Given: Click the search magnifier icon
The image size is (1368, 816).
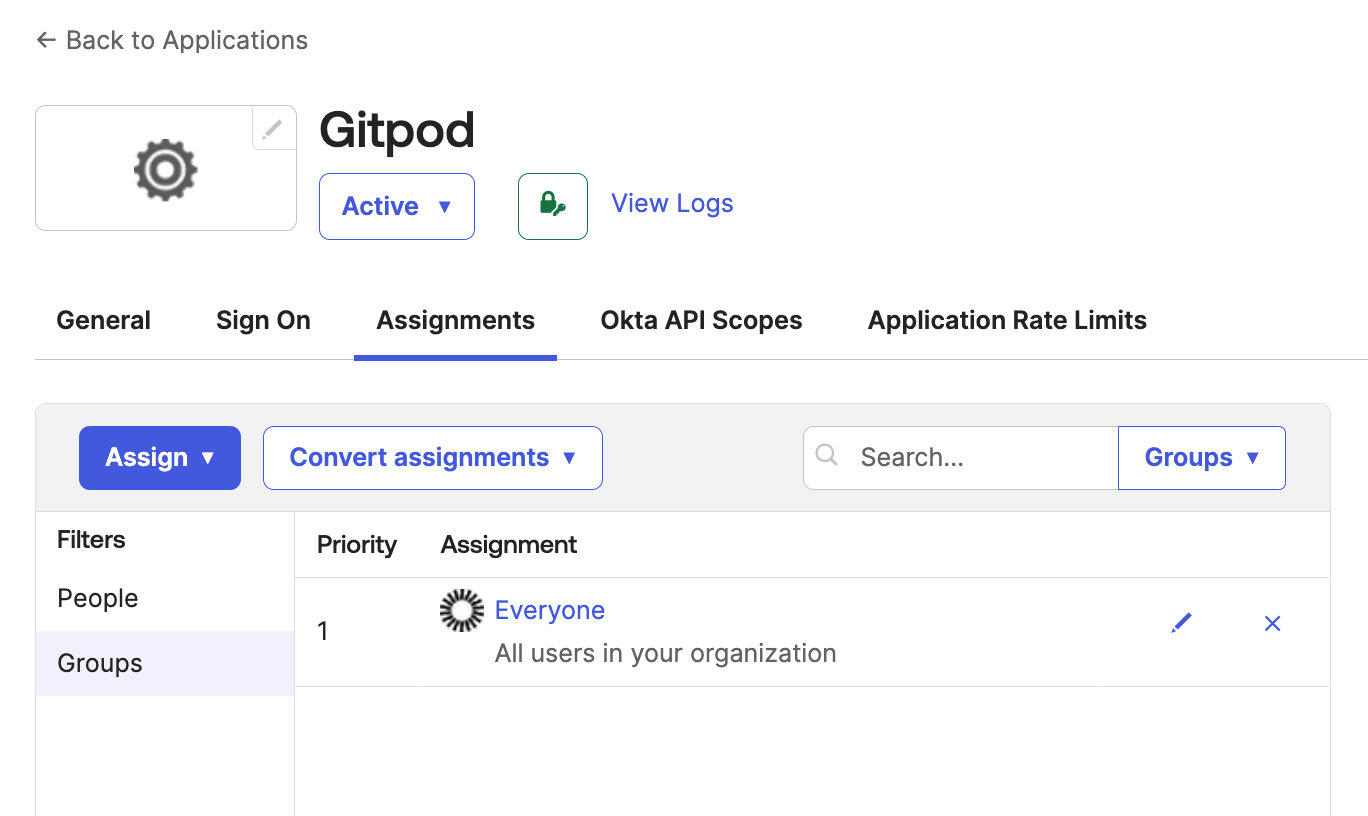Looking at the screenshot, I should [827, 456].
